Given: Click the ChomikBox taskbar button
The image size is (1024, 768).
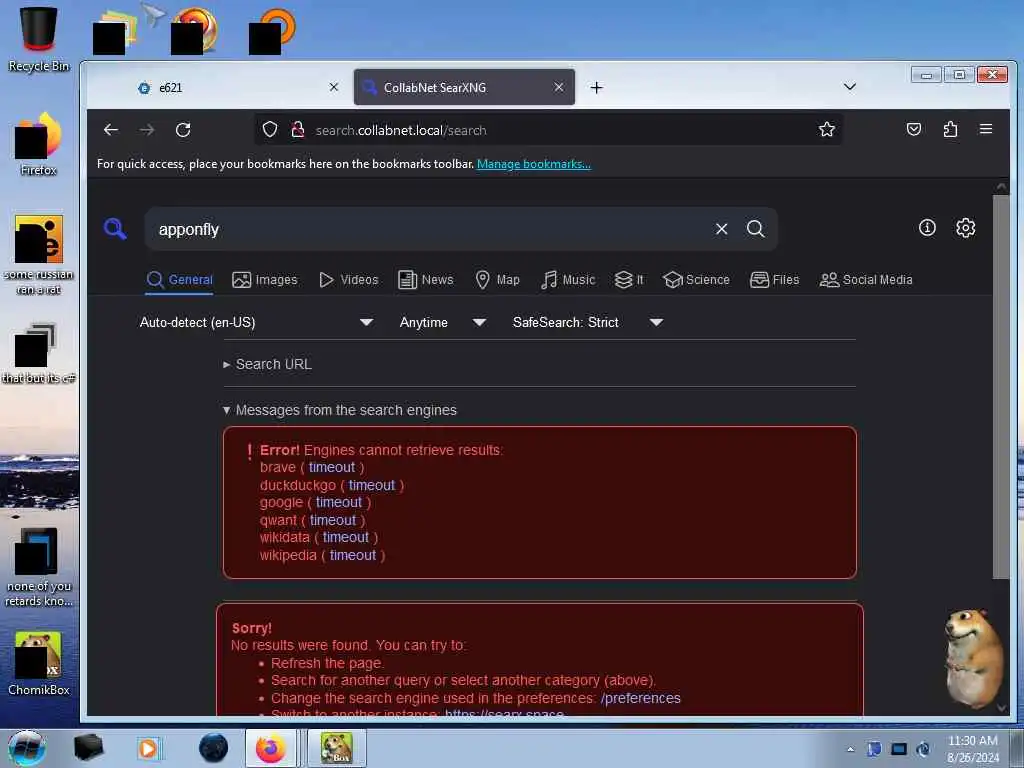Looking at the screenshot, I should (x=337, y=748).
